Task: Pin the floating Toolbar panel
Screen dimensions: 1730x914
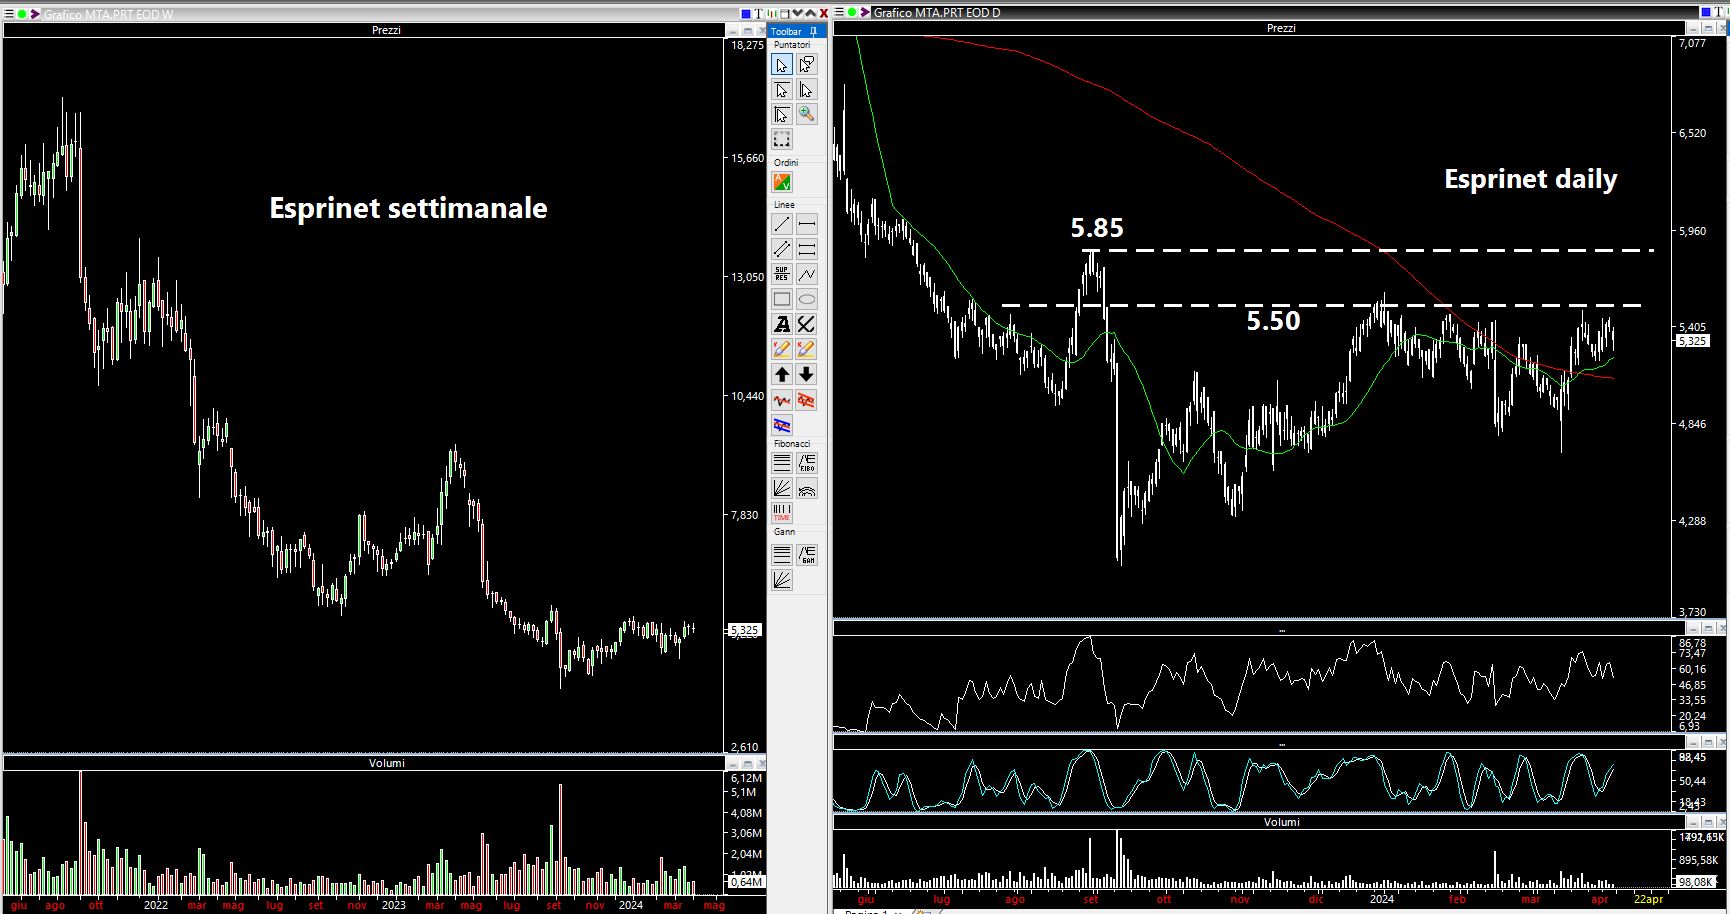Action: click(814, 31)
